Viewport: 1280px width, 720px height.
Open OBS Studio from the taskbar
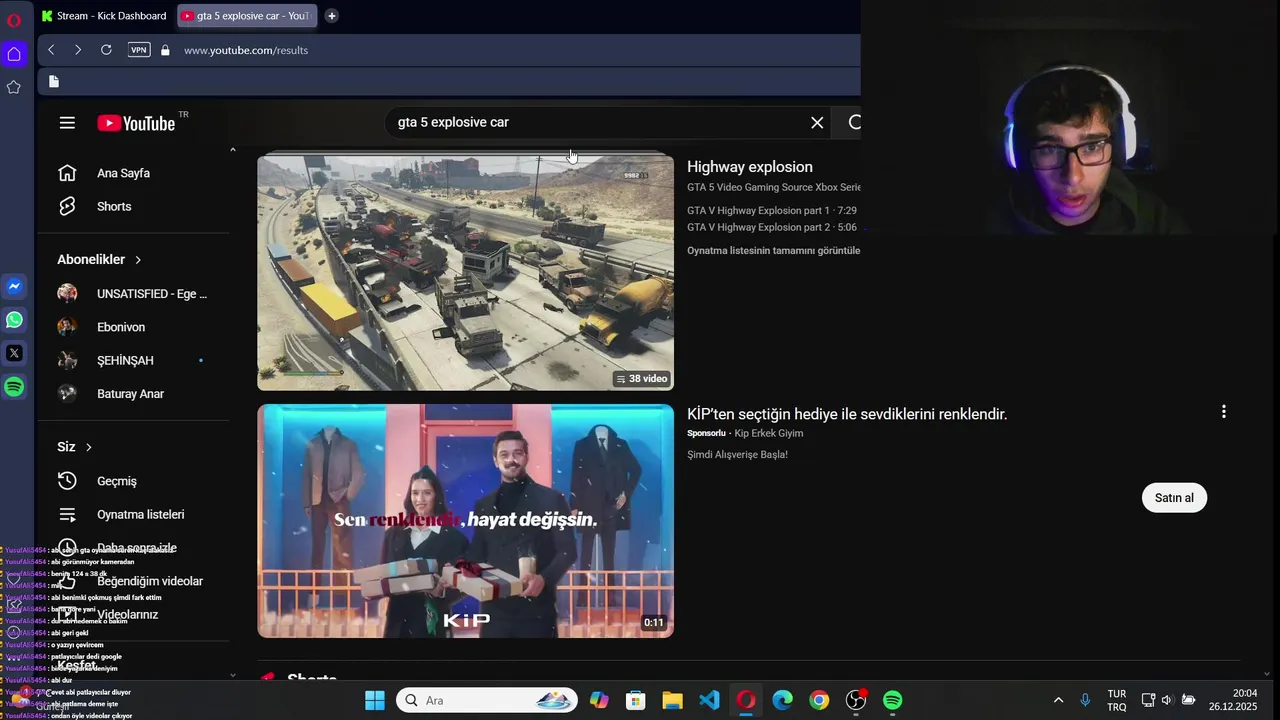click(x=856, y=700)
